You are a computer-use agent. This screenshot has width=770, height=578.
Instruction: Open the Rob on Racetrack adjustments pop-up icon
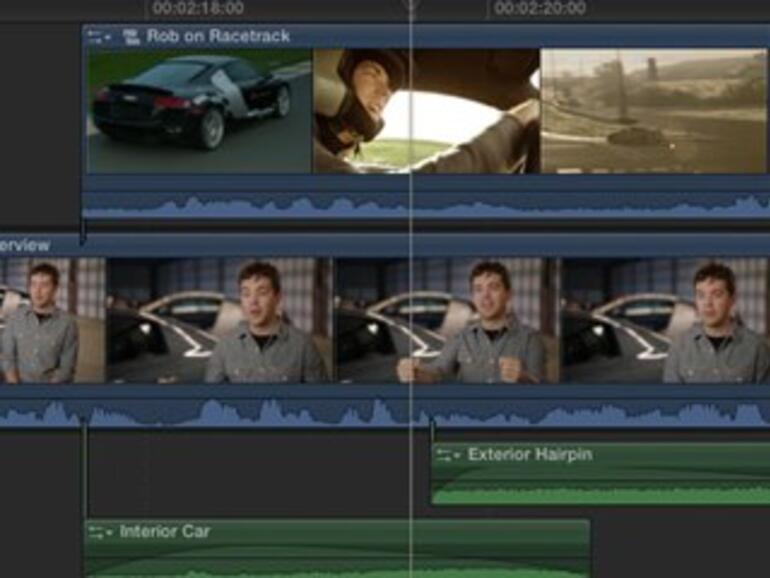coord(100,37)
